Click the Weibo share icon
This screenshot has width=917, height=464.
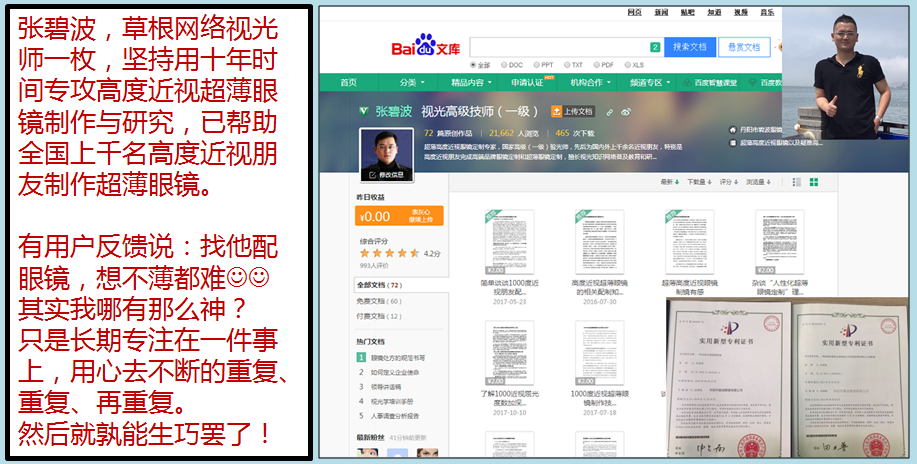click(x=626, y=112)
